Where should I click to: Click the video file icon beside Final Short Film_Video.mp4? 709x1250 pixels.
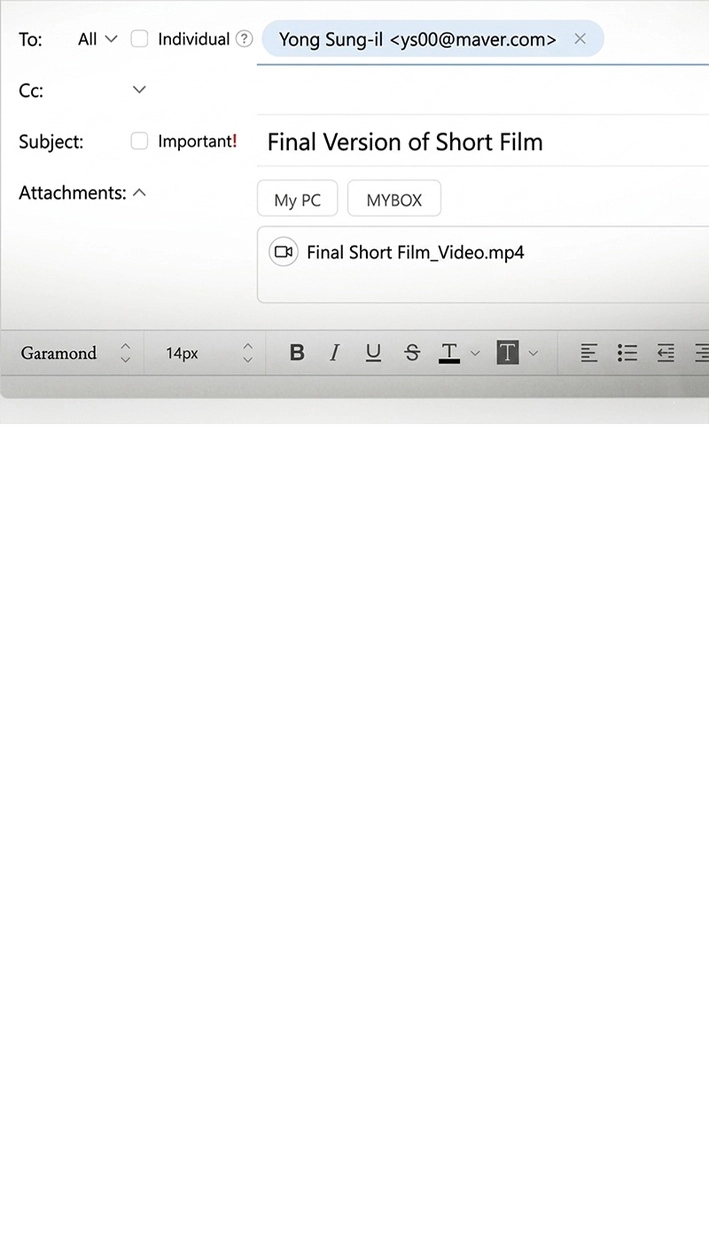click(x=284, y=252)
